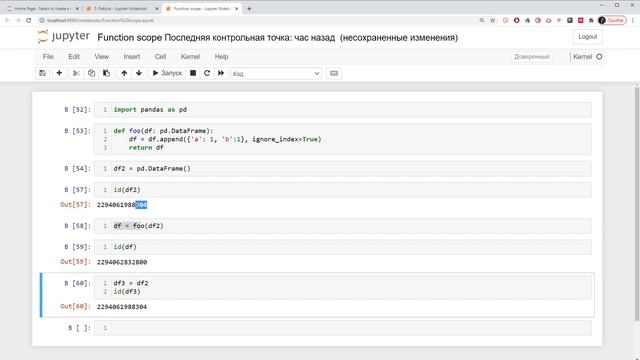Open the command palette keyboard icon
This screenshot has width=640, height=360.
[x=334, y=73]
